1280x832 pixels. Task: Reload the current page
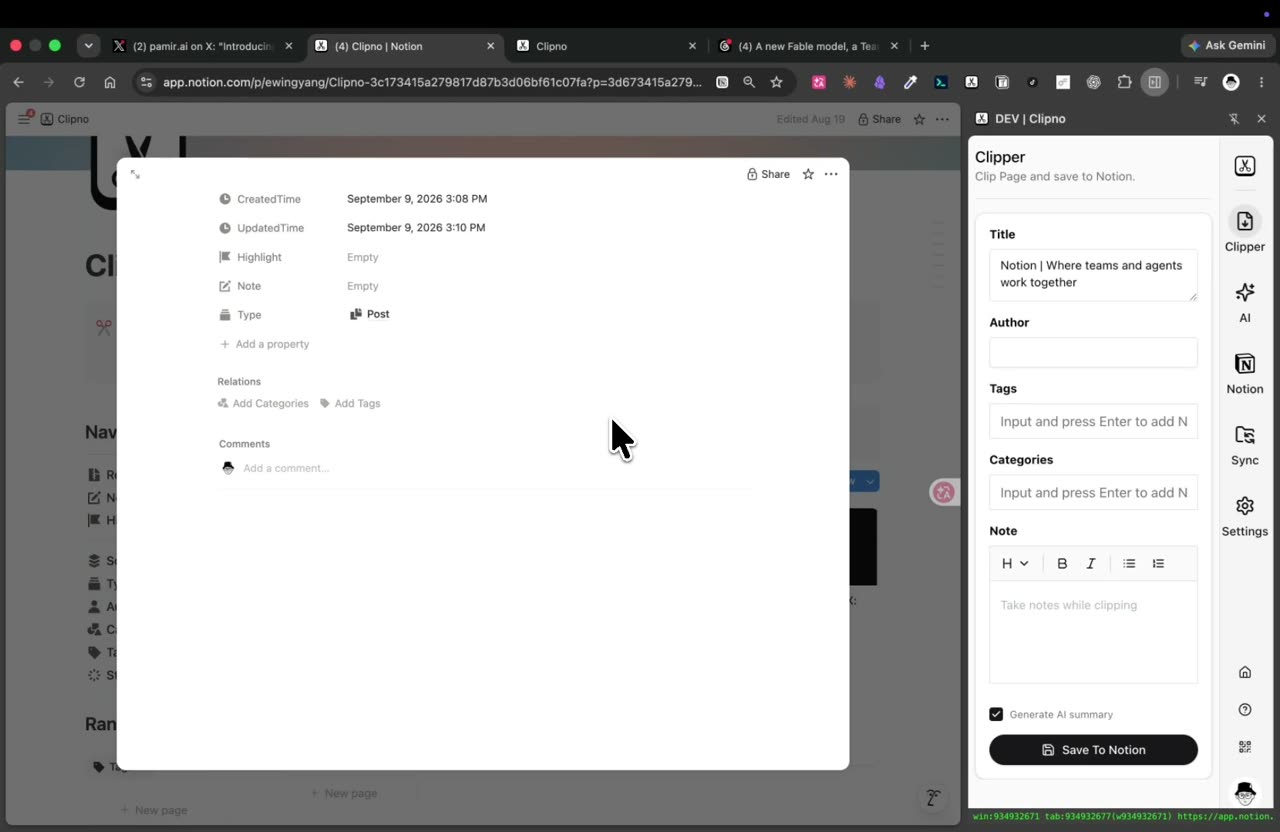(79, 82)
